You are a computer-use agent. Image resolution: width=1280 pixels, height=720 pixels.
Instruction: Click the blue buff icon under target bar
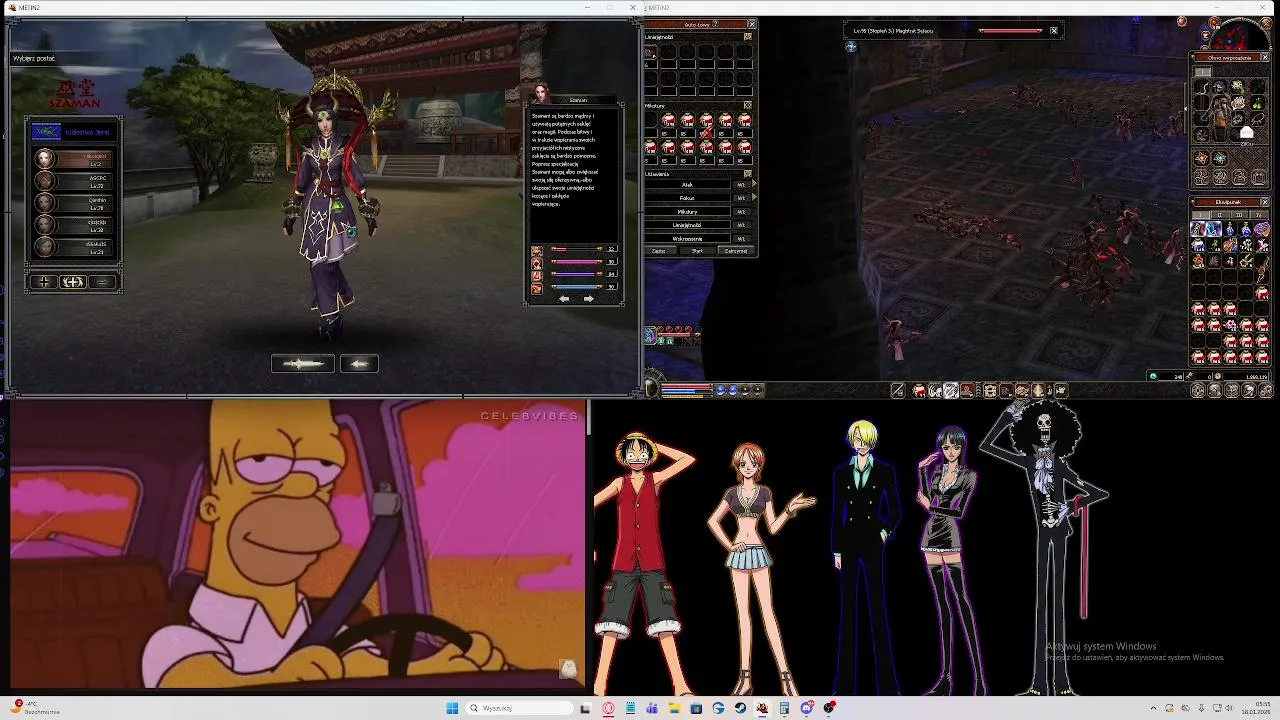(851, 46)
